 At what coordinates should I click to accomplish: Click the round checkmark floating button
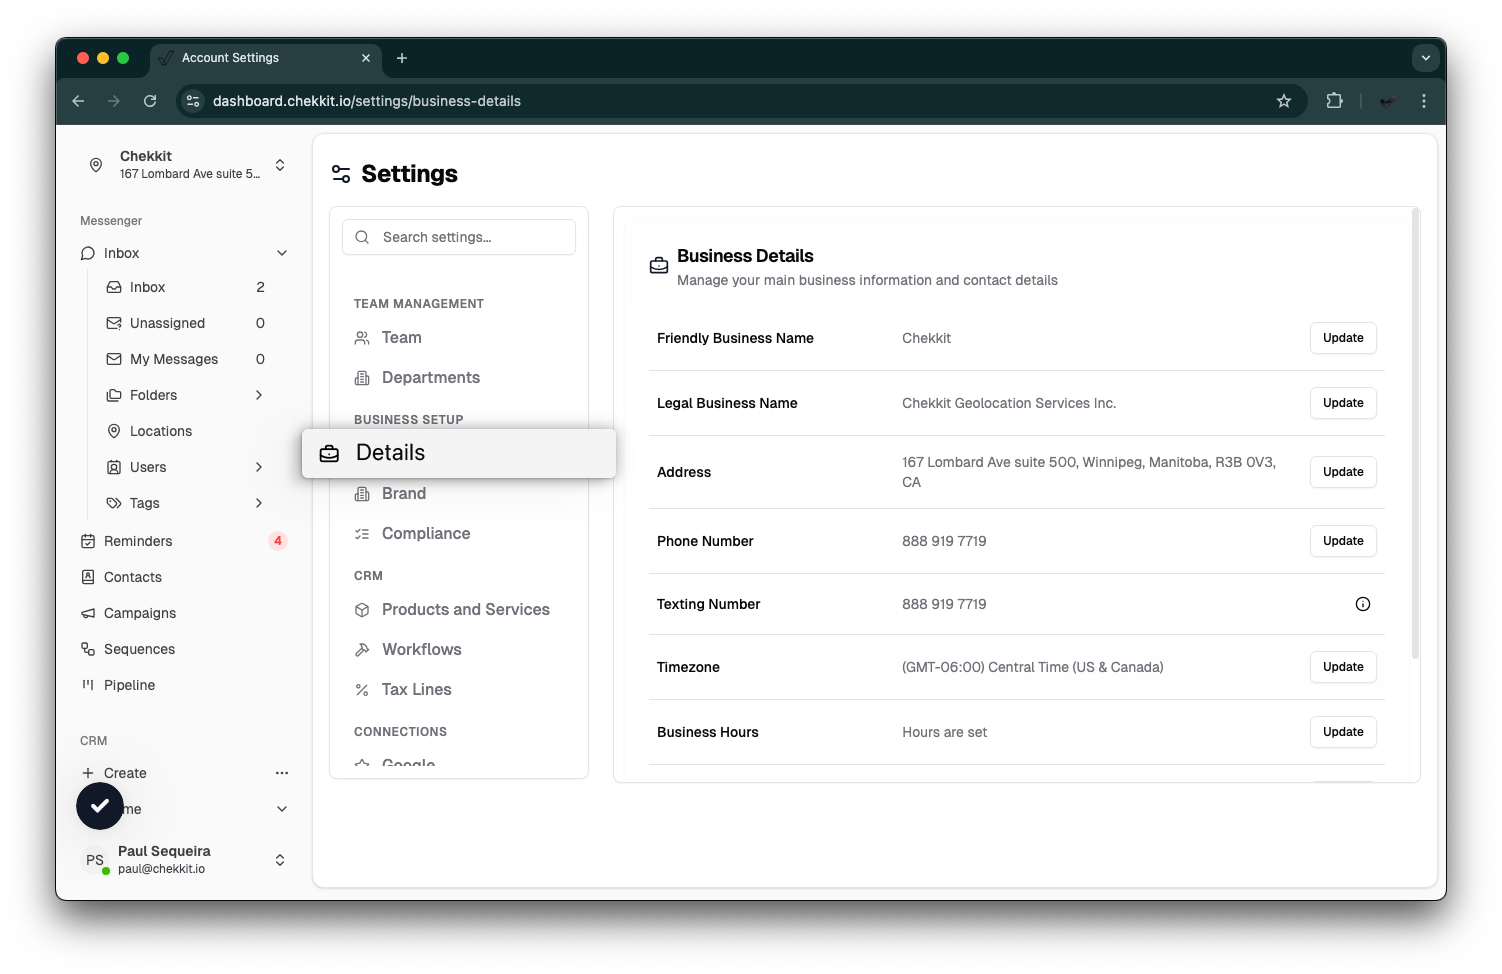click(100, 806)
